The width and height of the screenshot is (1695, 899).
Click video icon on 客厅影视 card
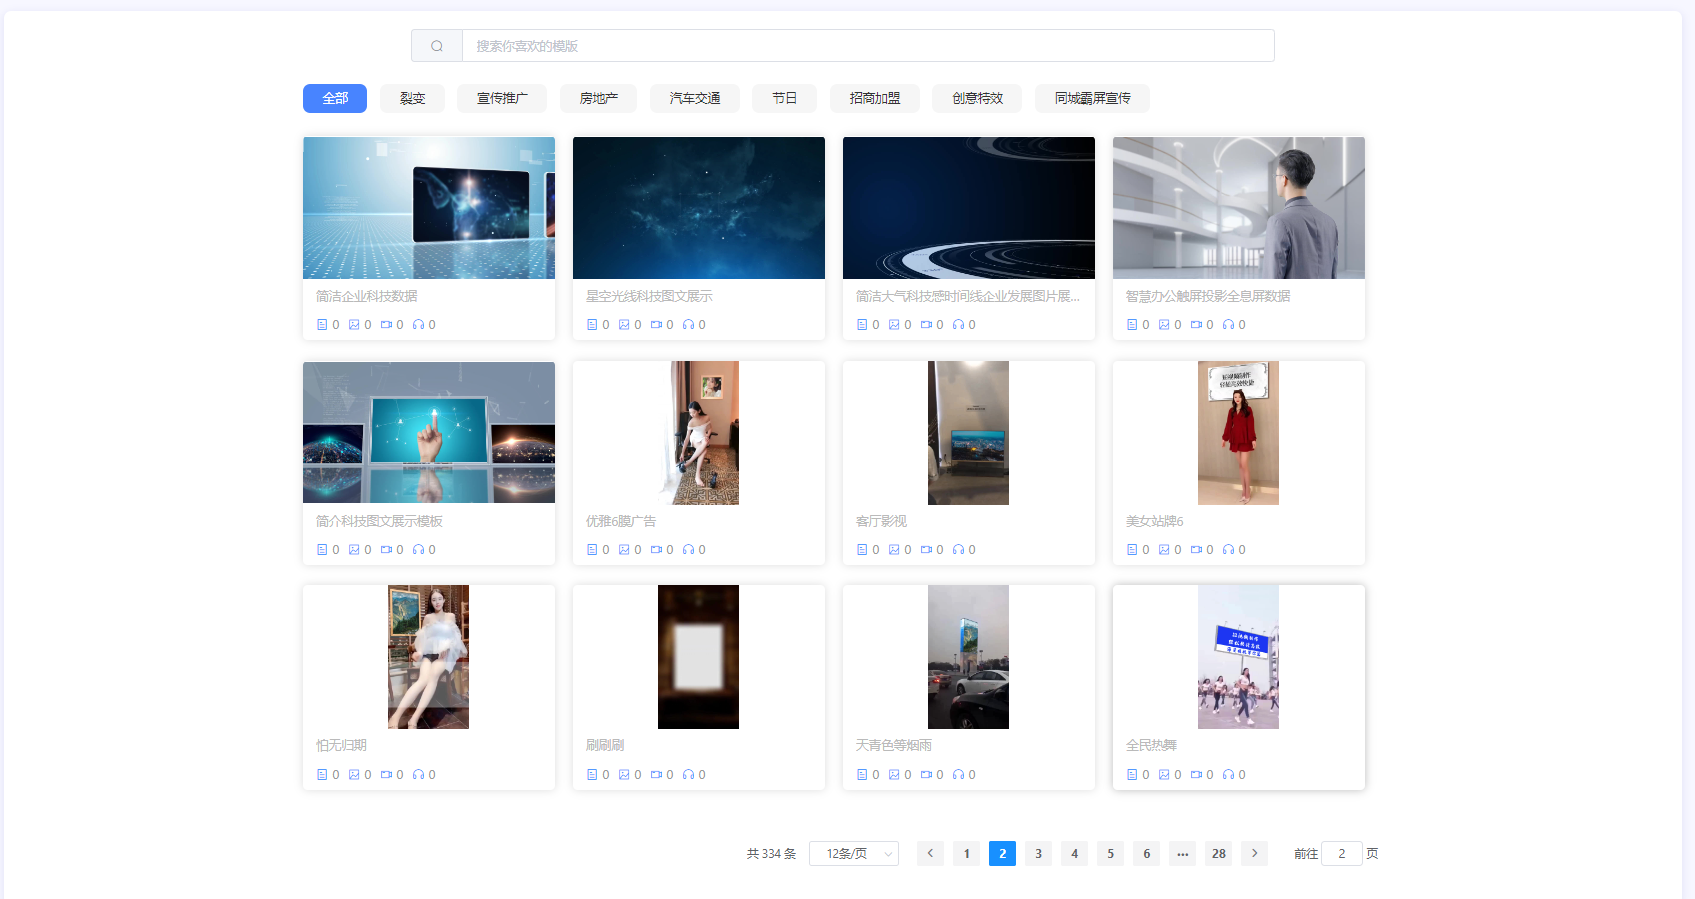(x=926, y=550)
